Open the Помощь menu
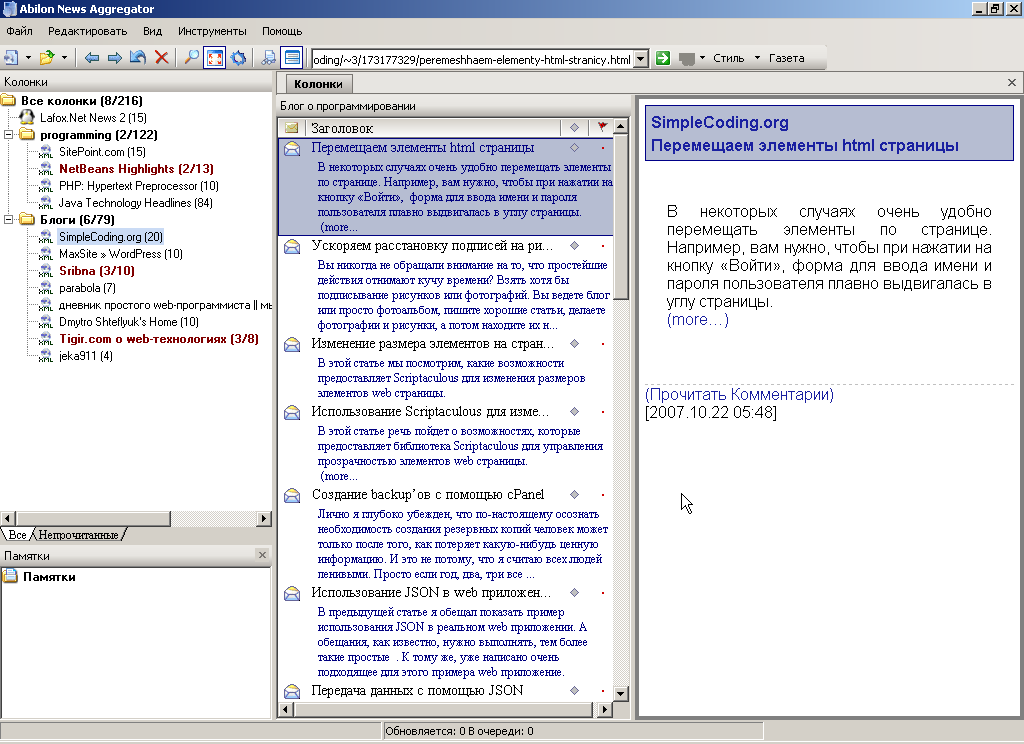1024x744 pixels. click(x=282, y=31)
